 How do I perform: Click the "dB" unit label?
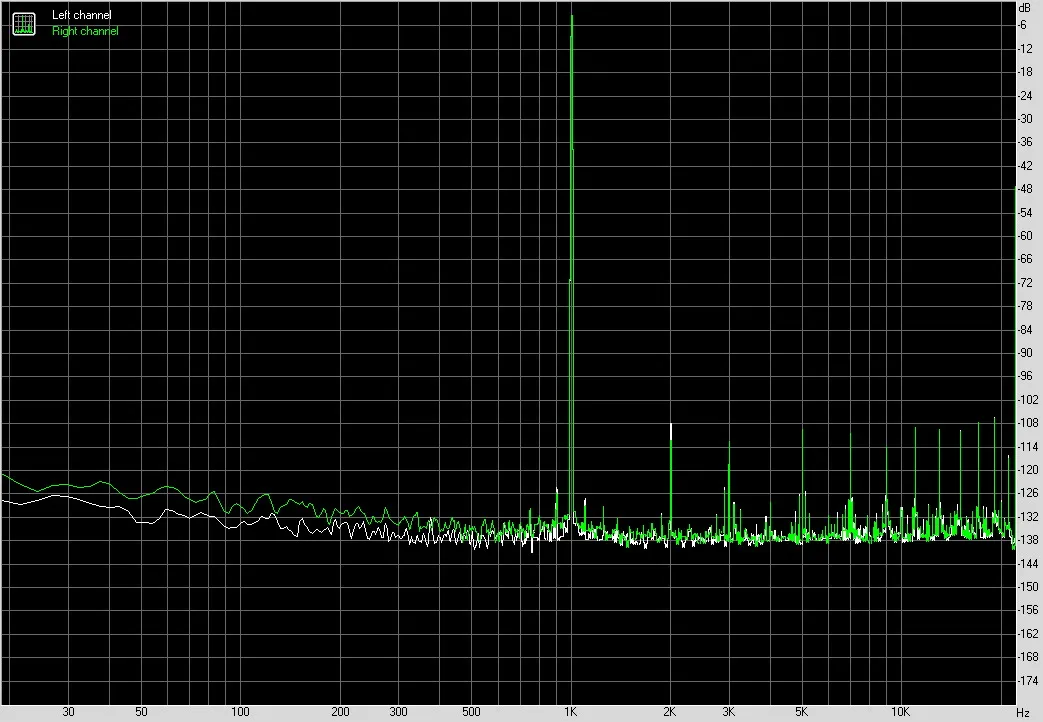1024,9
